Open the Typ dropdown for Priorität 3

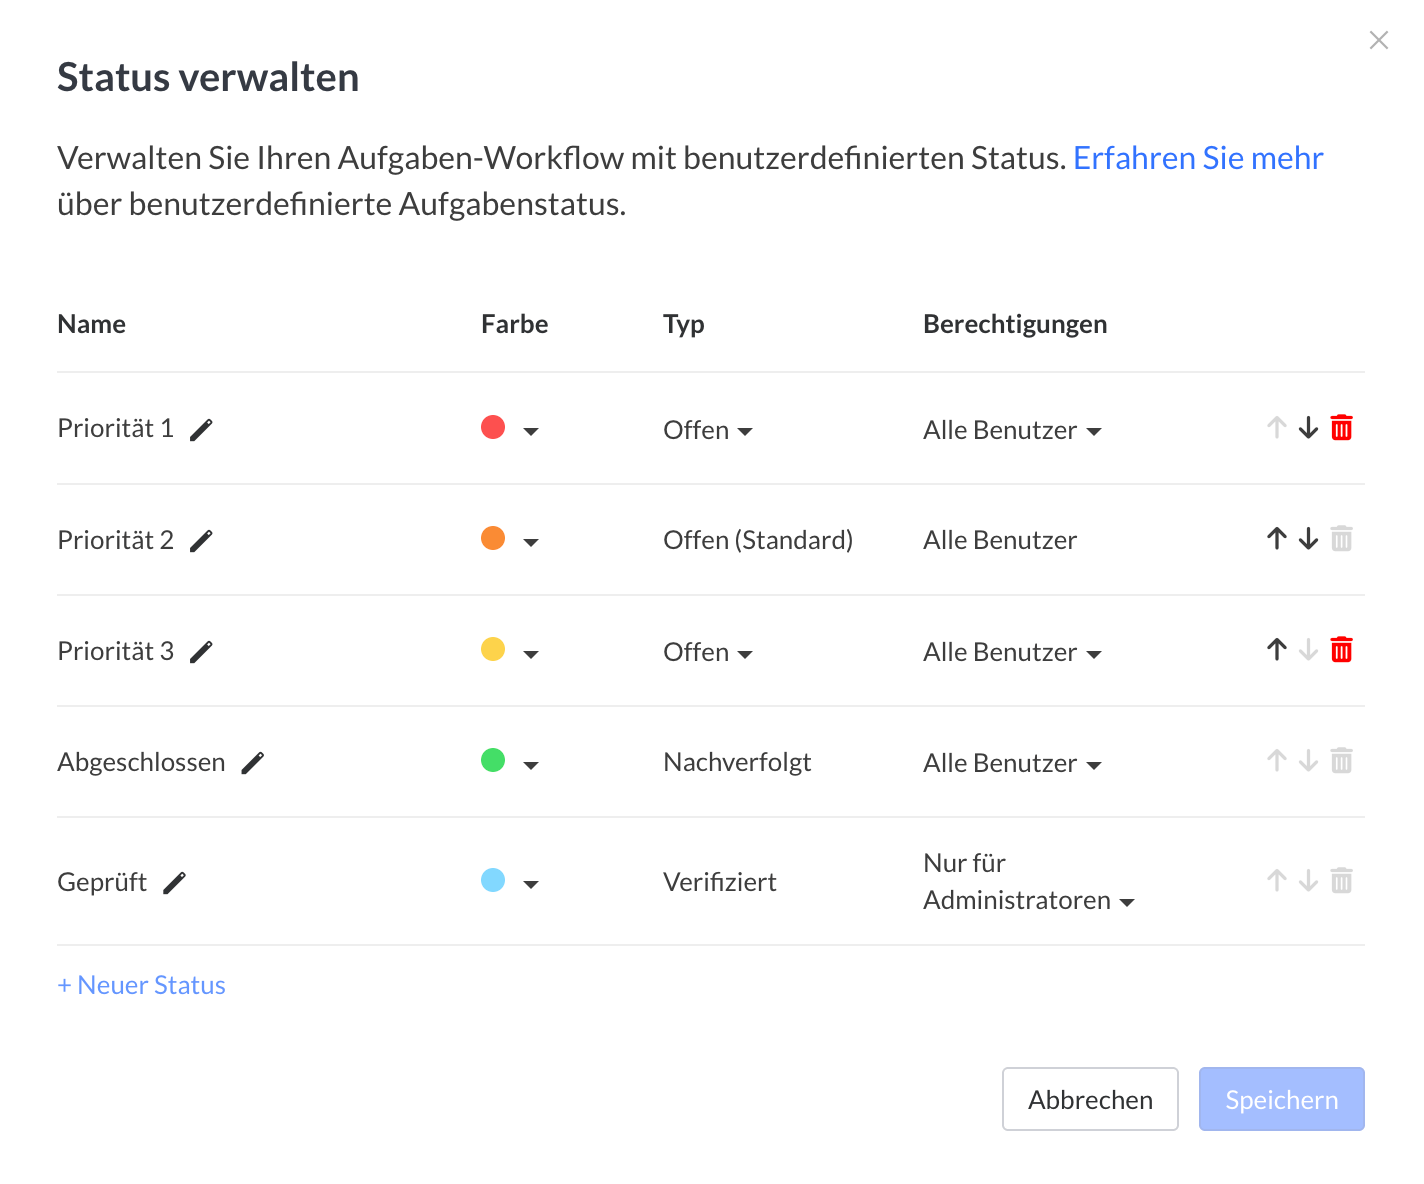[x=708, y=653]
